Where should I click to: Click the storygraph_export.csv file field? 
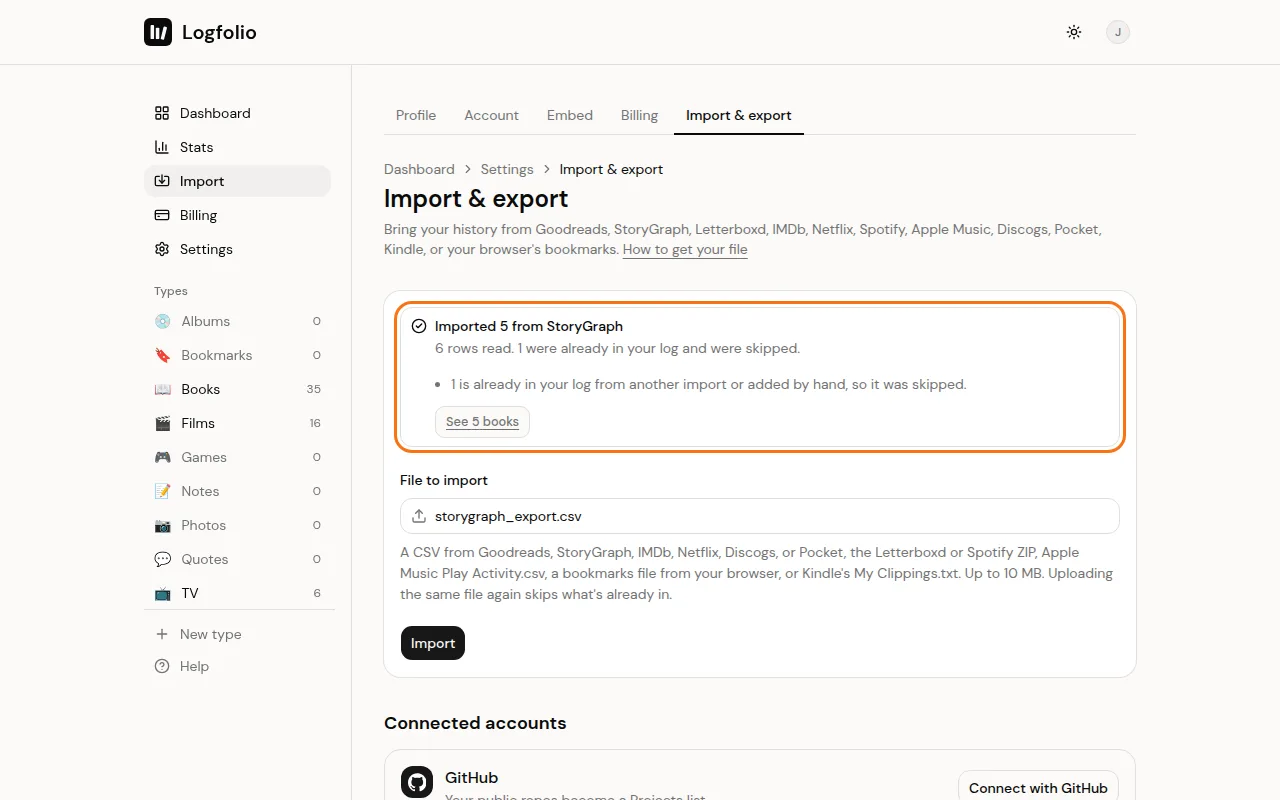[x=760, y=517]
